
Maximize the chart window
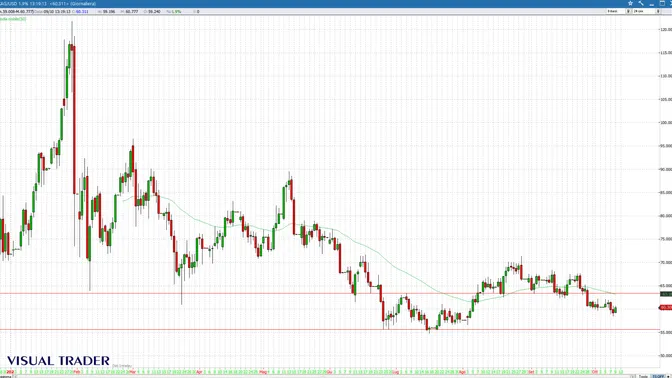click(x=662, y=3)
